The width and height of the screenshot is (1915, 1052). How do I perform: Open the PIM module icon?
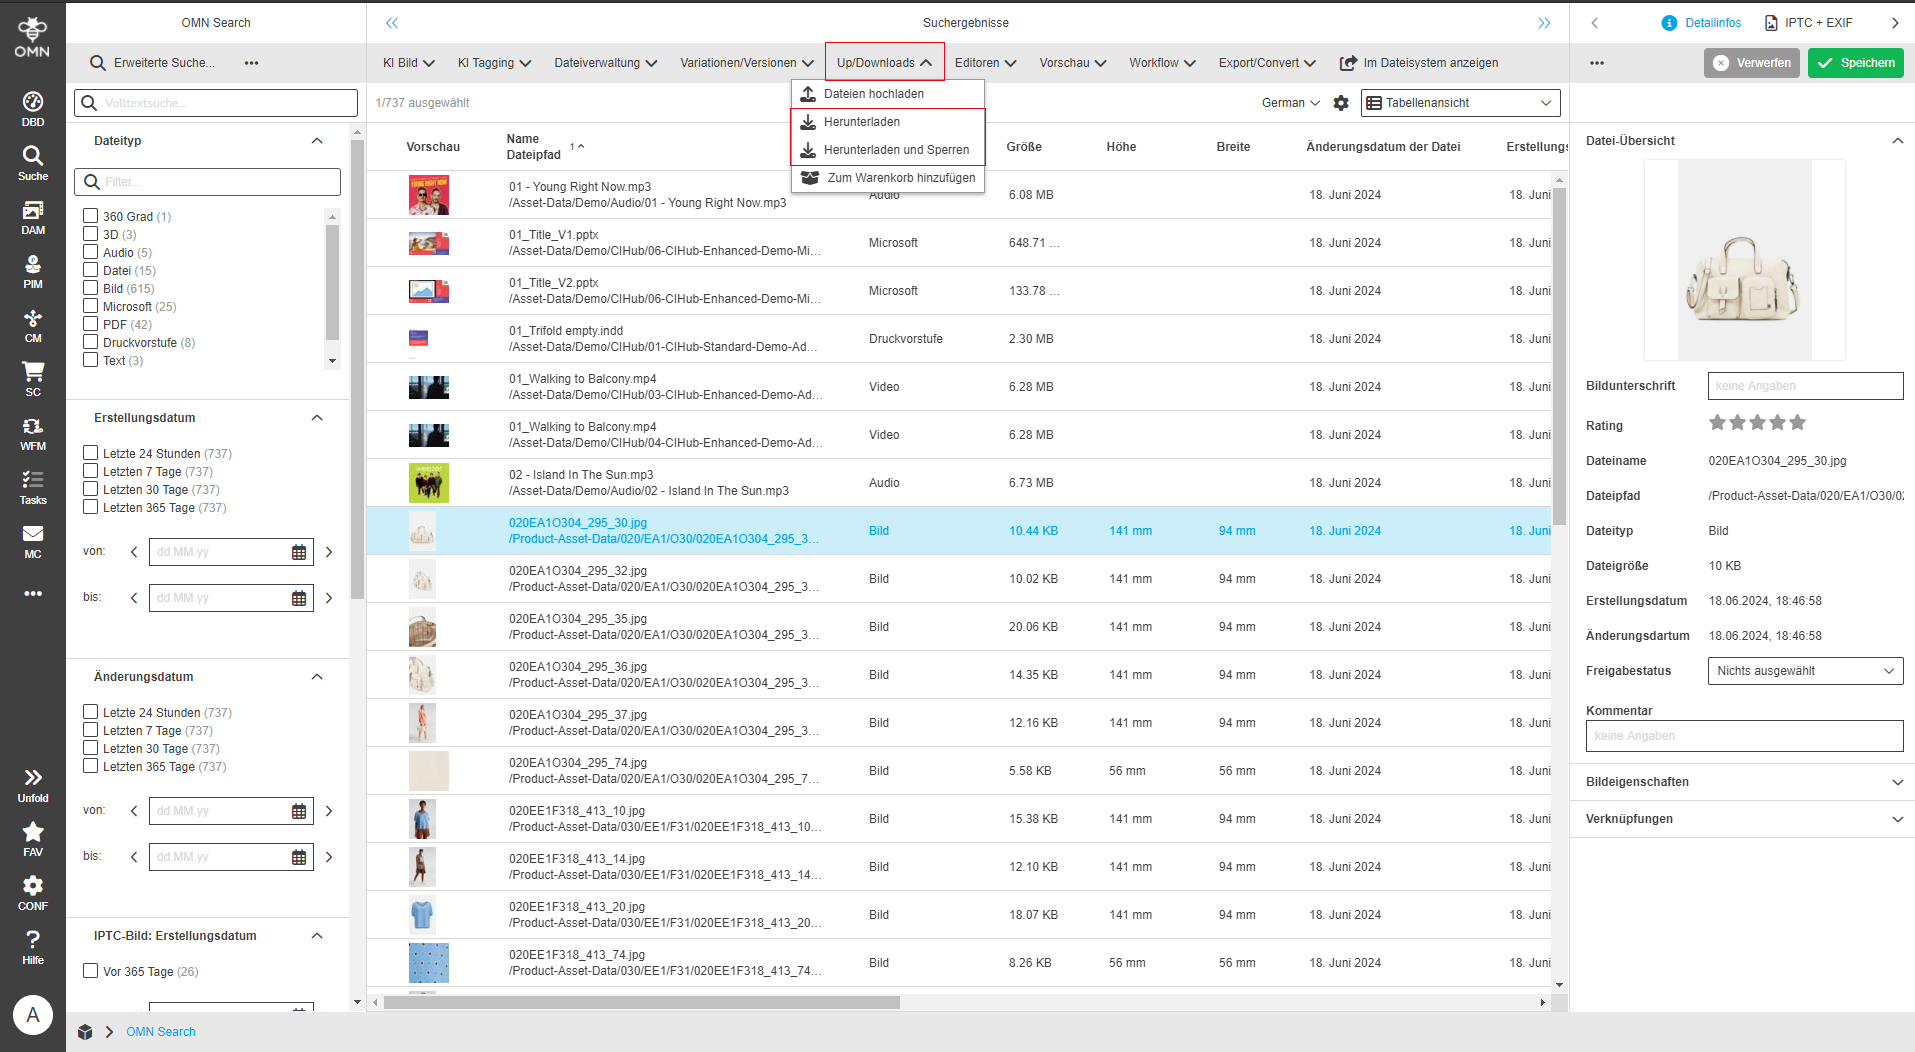[x=33, y=270]
